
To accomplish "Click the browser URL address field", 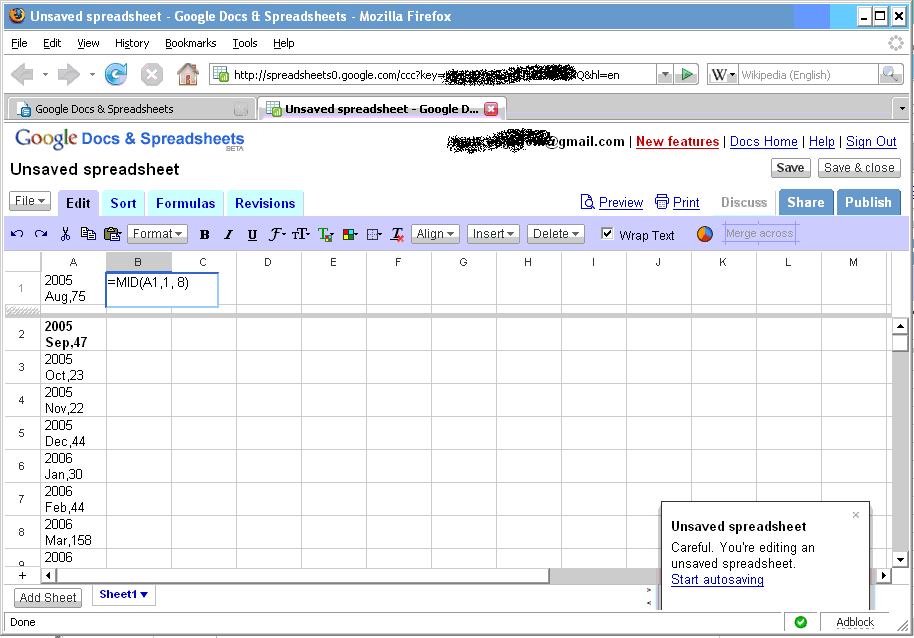I will [440, 75].
